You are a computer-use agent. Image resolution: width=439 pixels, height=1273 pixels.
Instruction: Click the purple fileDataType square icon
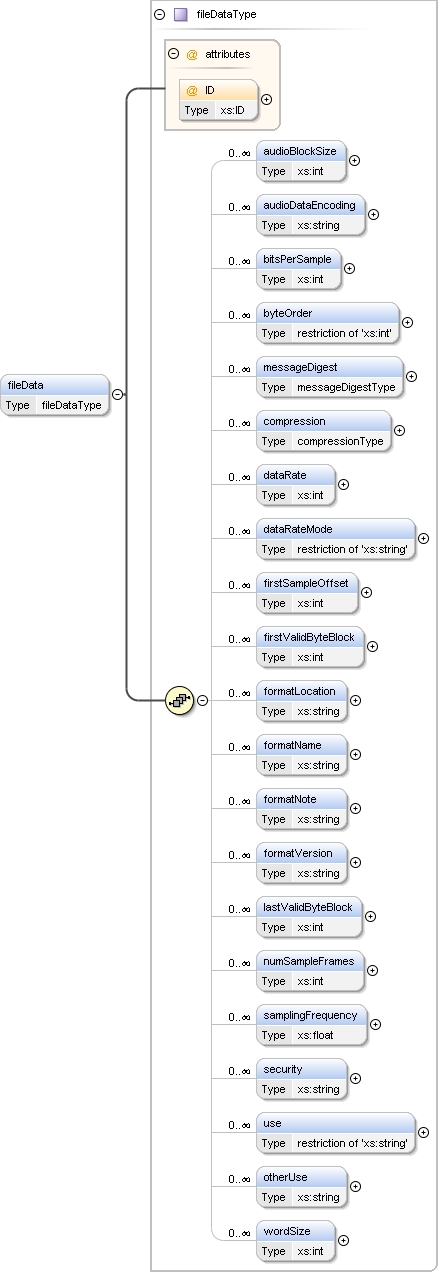180,16
